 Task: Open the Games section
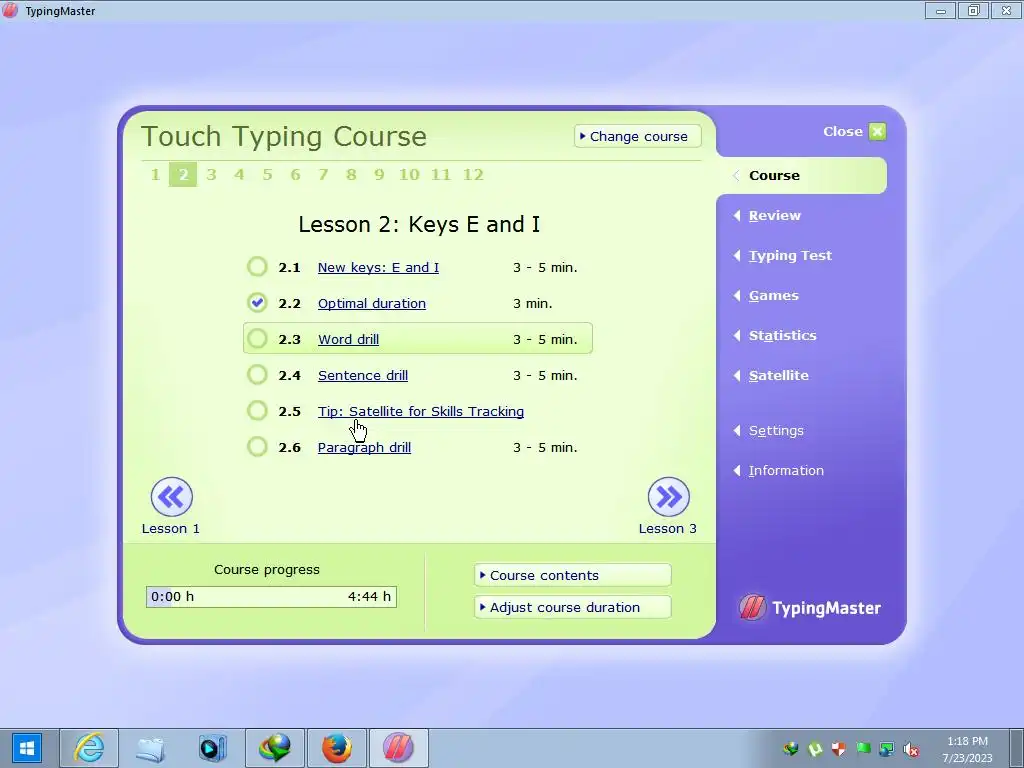(774, 295)
